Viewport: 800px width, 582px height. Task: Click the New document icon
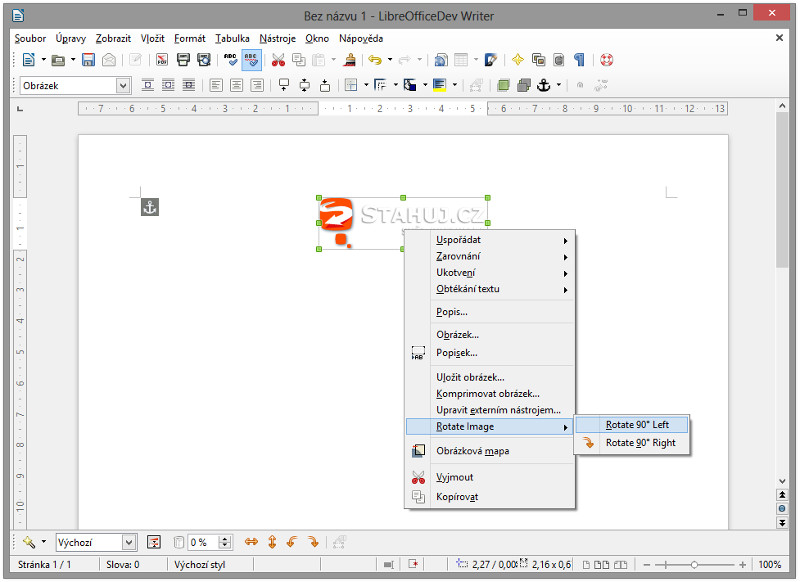click(x=29, y=60)
